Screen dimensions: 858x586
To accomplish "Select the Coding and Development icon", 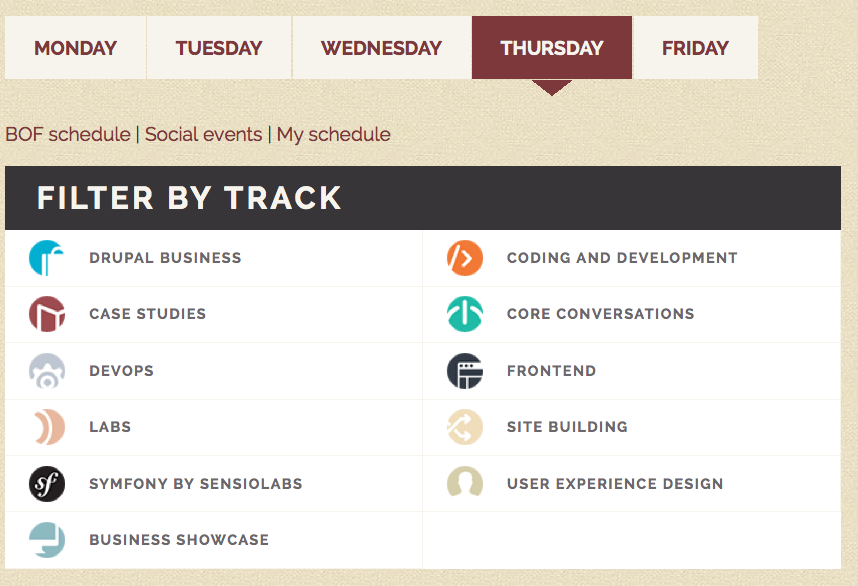I will pos(465,258).
